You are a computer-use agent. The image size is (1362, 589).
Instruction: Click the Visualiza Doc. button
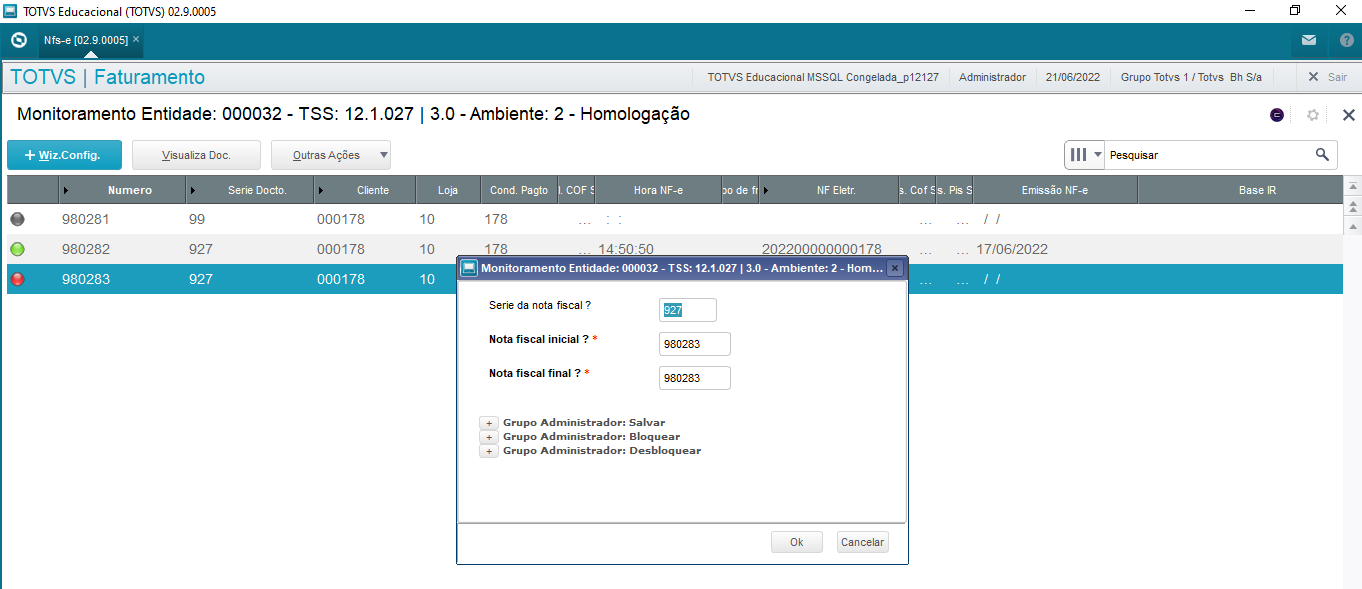click(196, 155)
